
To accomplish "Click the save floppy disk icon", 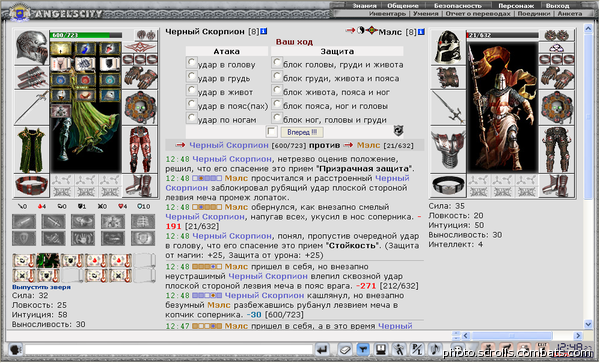I will coord(380,349).
